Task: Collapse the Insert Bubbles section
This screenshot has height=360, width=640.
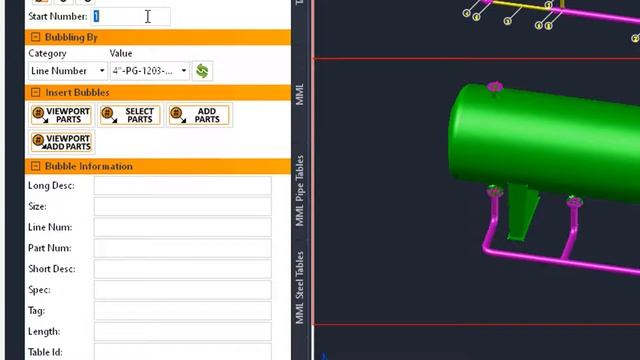Action: [x=36, y=93]
